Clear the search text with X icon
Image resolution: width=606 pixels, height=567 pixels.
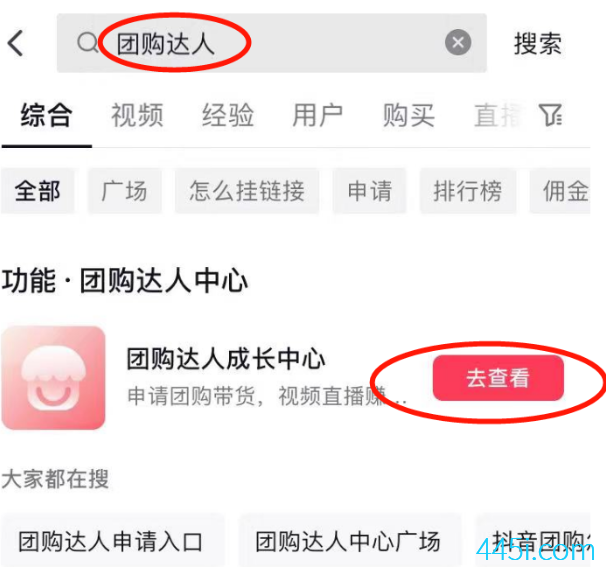(458, 42)
